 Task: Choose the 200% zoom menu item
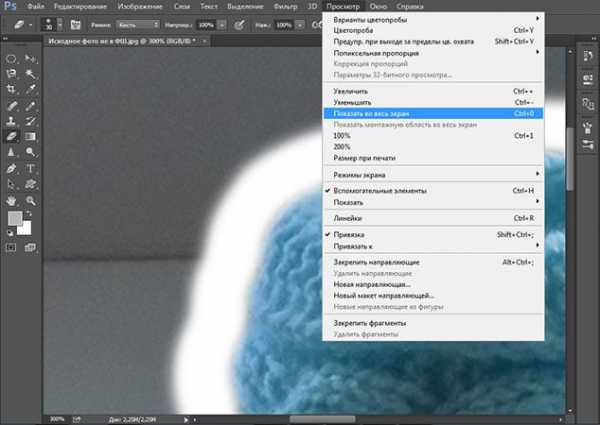(433, 147)
